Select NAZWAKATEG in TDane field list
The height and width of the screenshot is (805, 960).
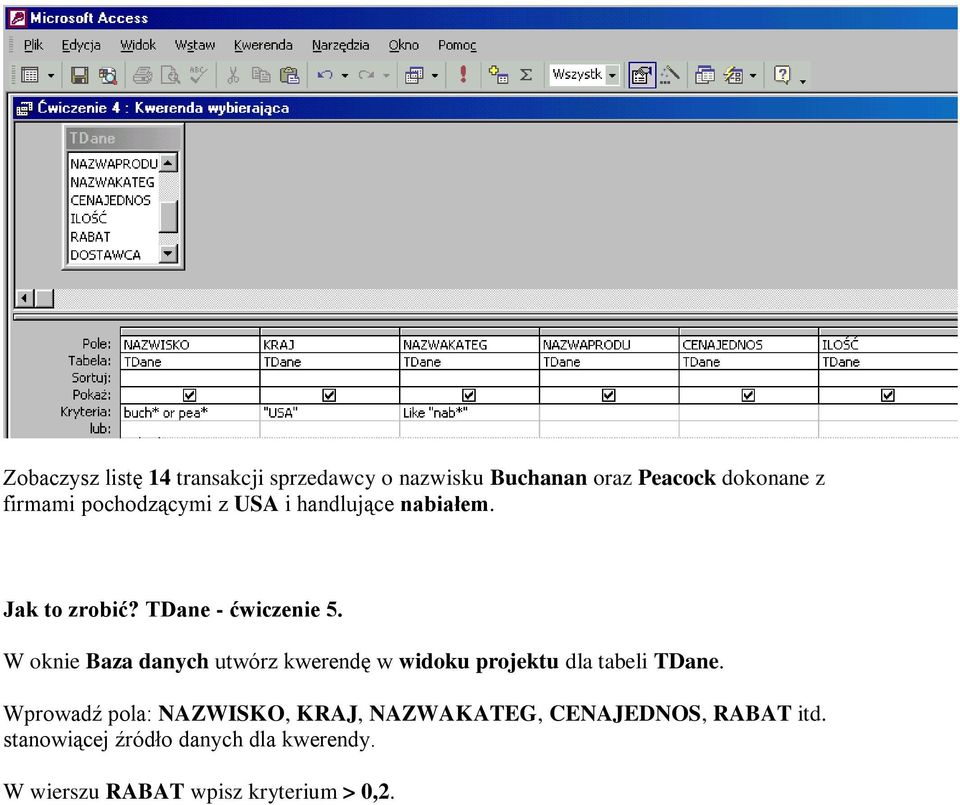(x=113, y=182)
